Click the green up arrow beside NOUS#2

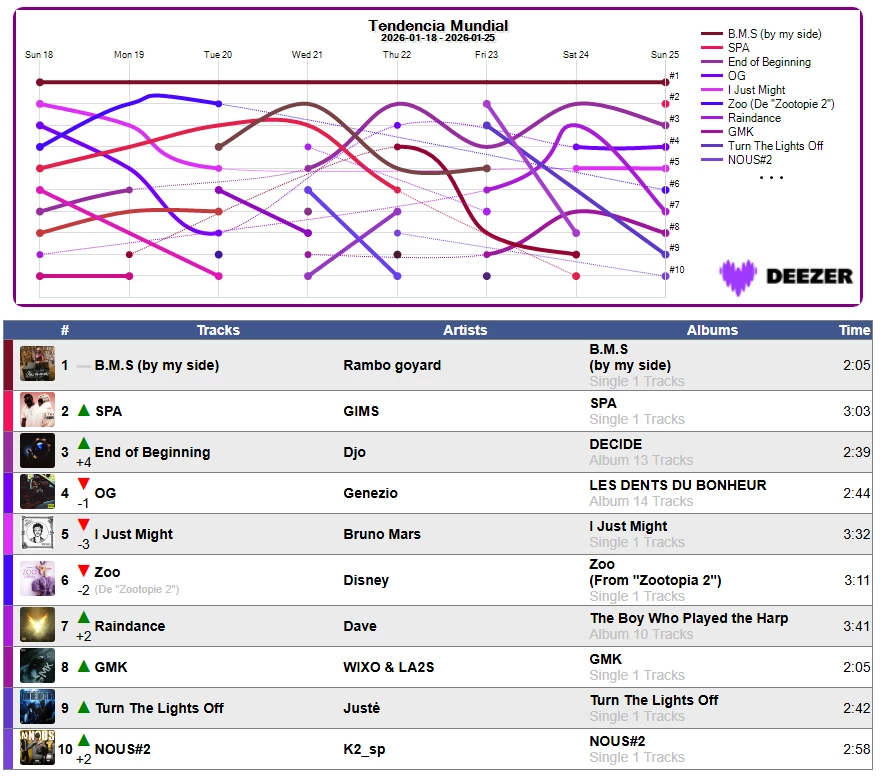83,740
